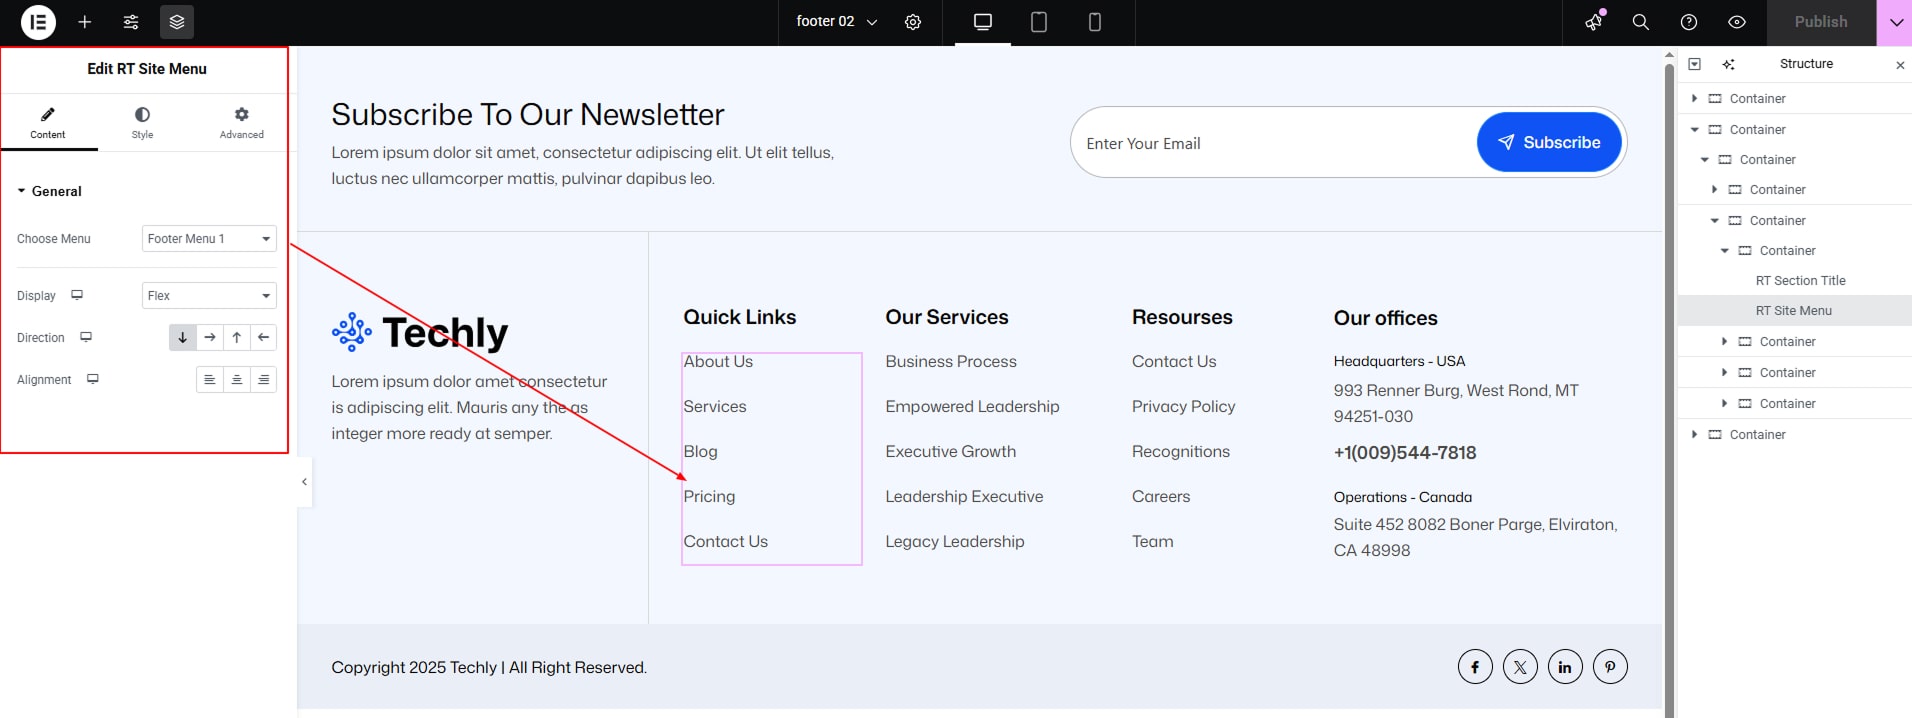
Task: Click the AI sparkle icon in Structure panel
Action: pos(1728,64)
